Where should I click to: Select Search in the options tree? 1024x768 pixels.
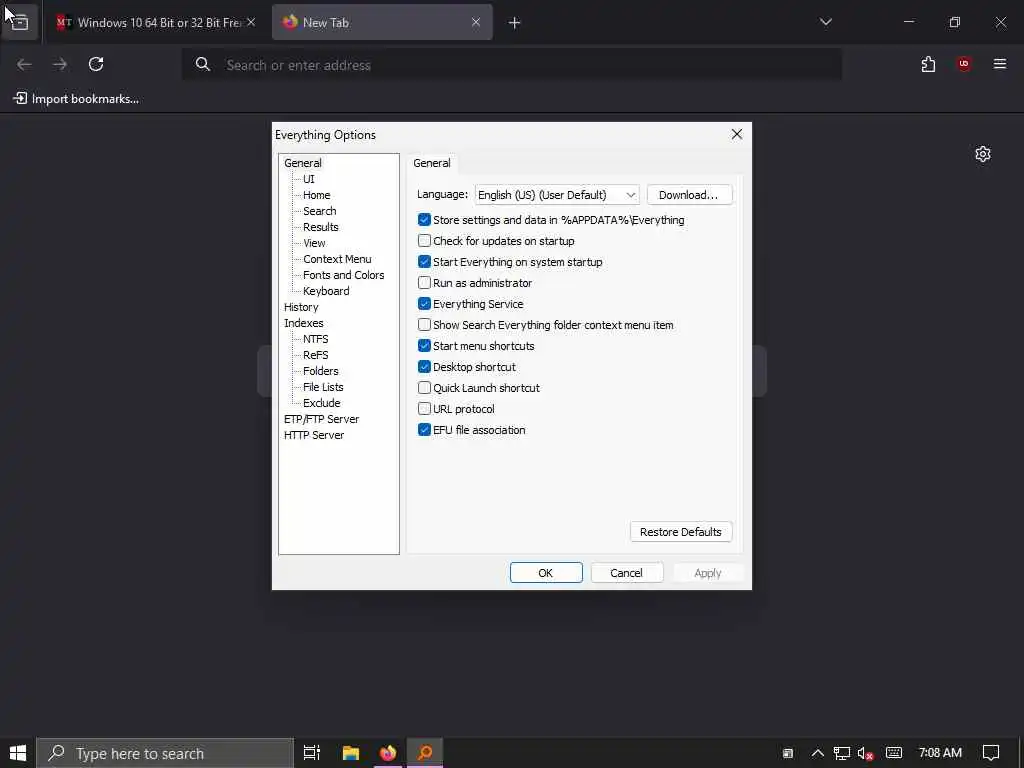point(319,211)
